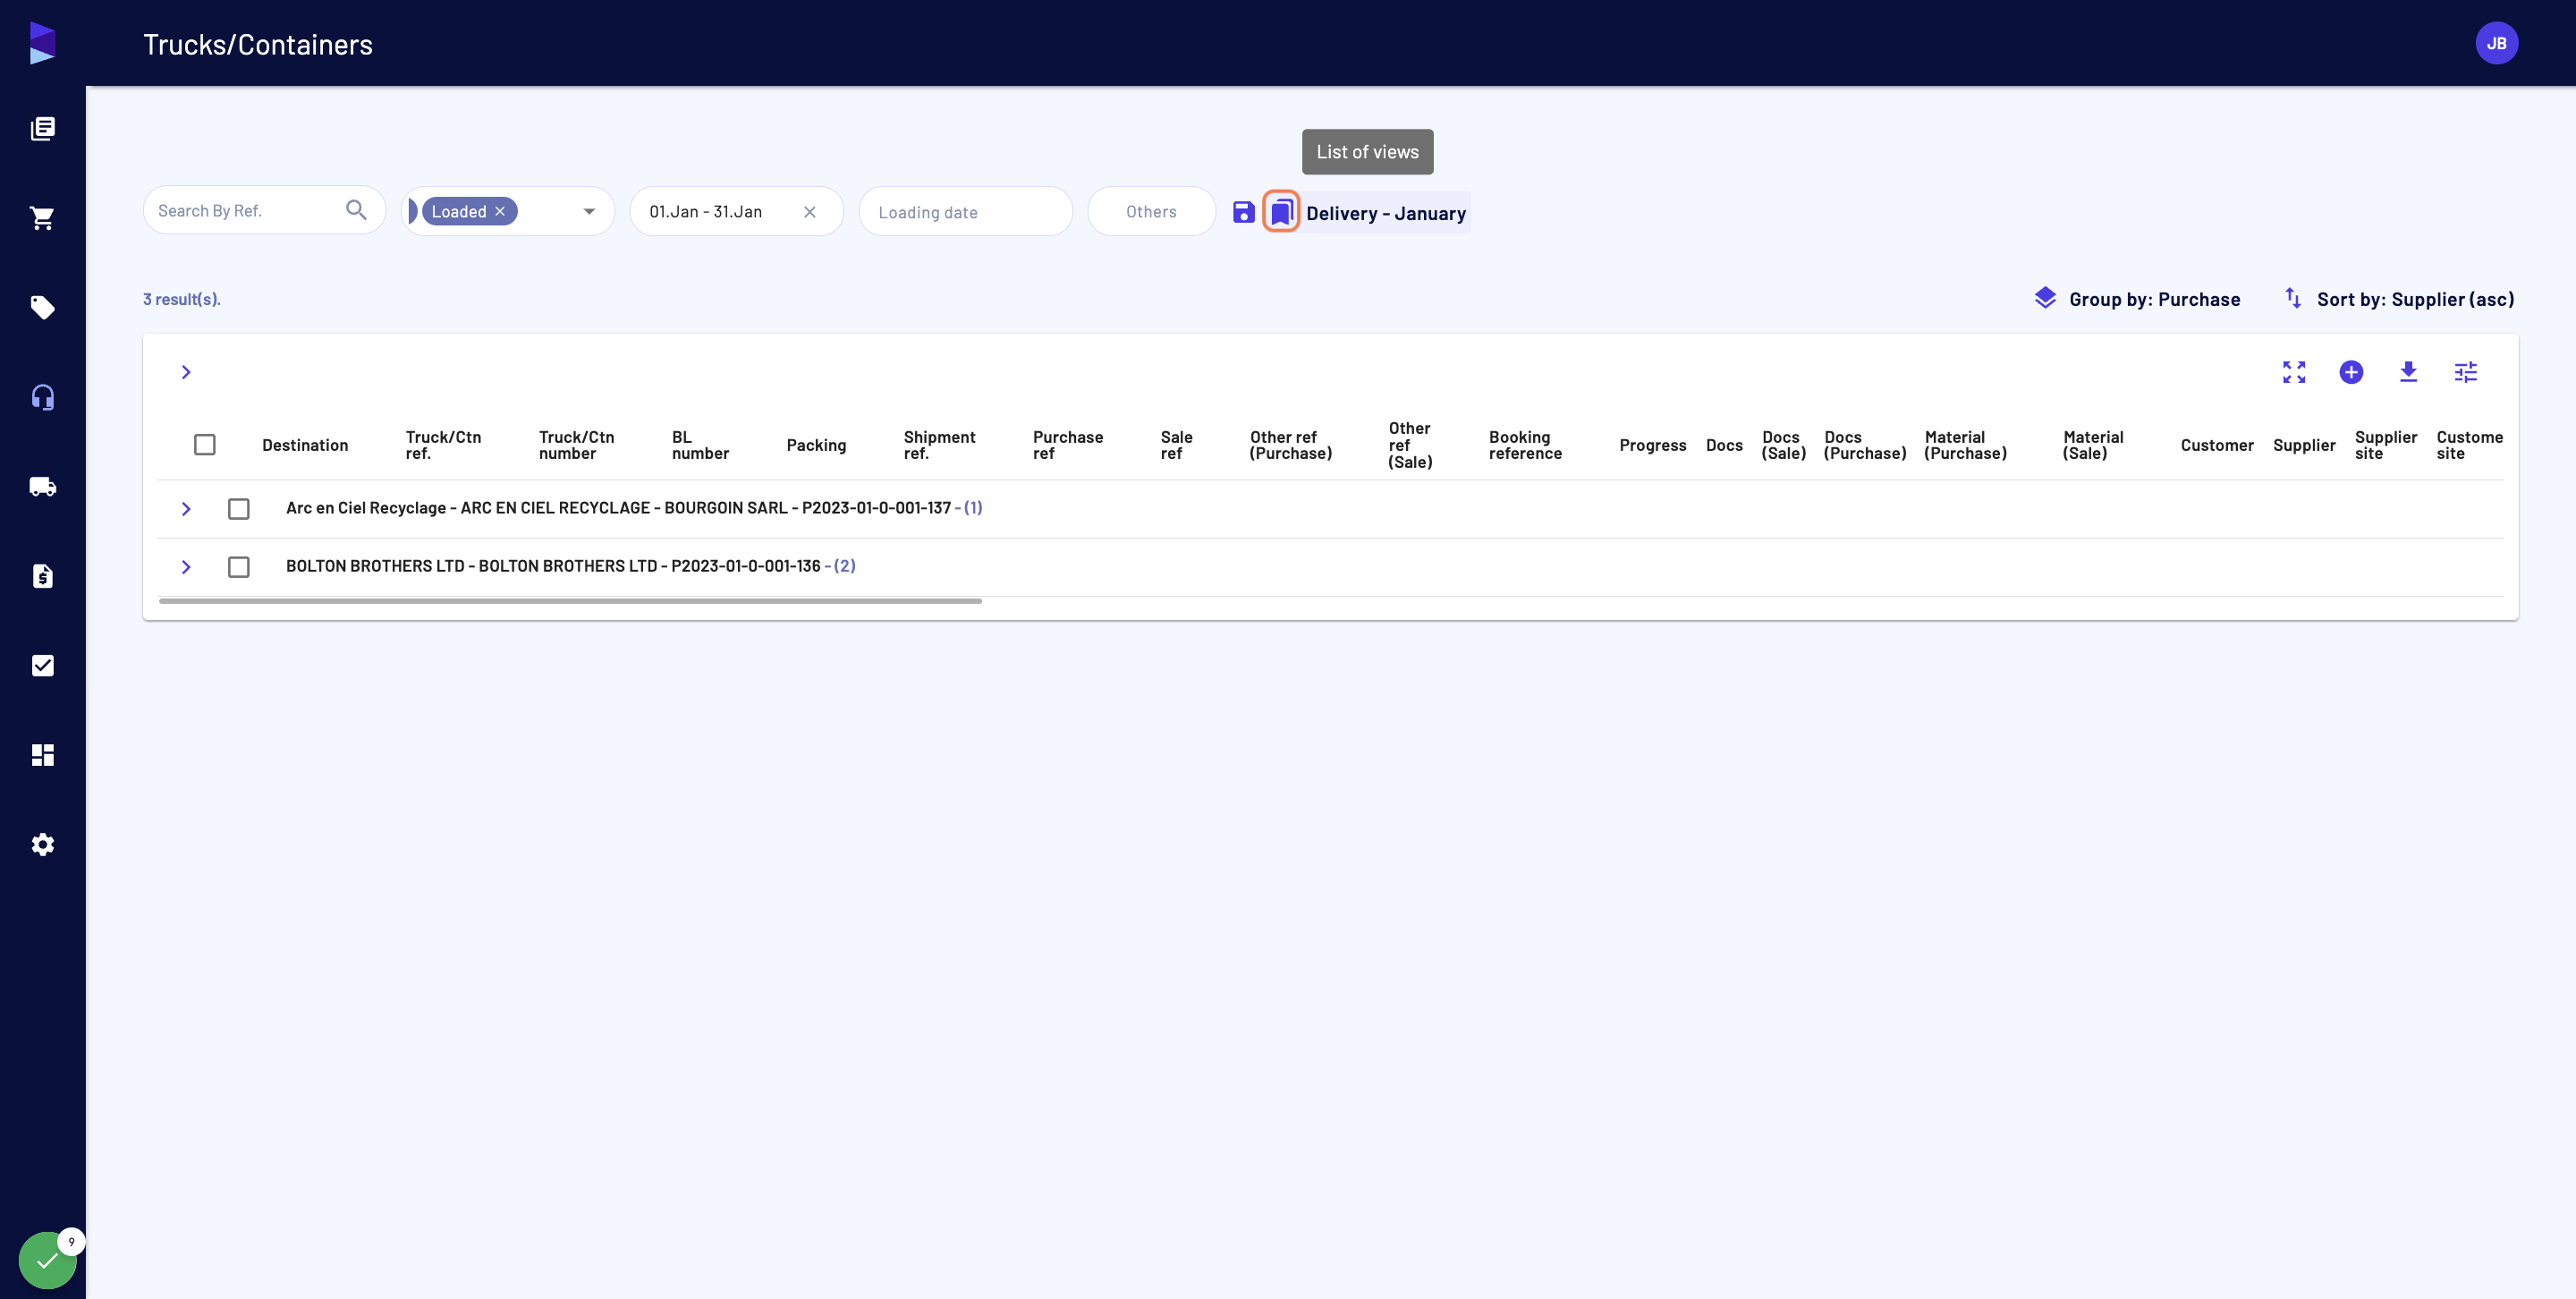Select all rows header checkbox
This screenshot has height=1299, width=2576.
(205, 445)
